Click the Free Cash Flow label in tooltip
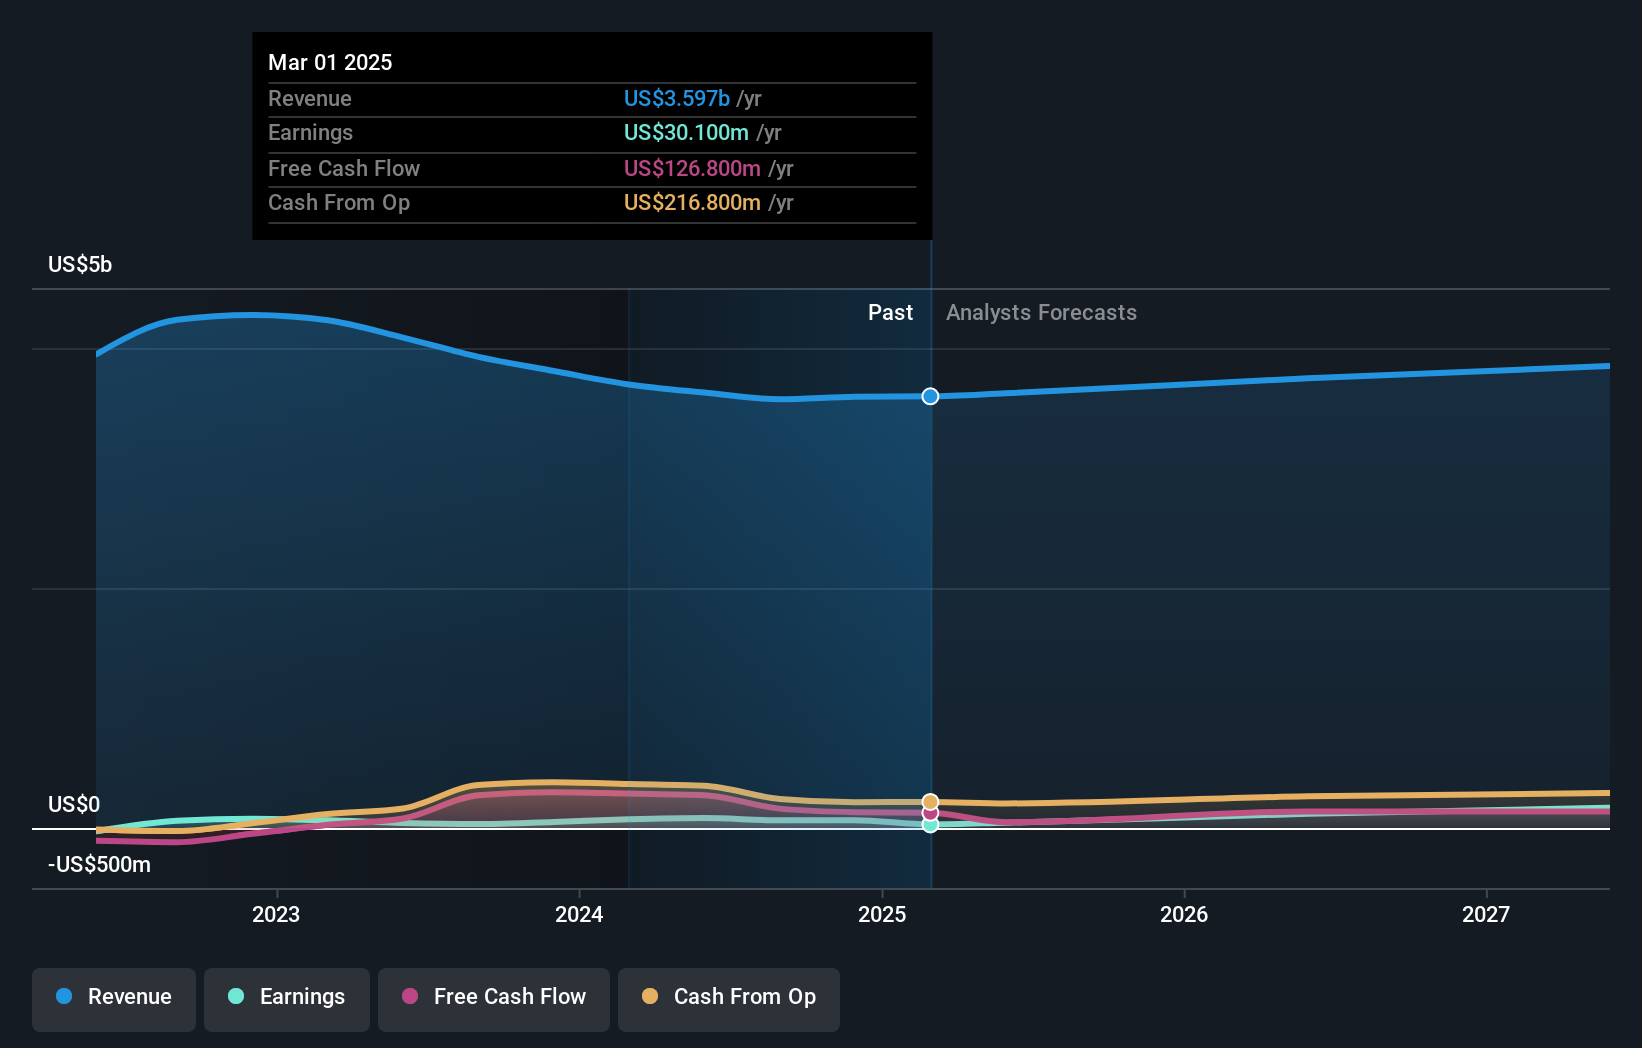Screen dimensions: 1642x1048 (344, 168)
